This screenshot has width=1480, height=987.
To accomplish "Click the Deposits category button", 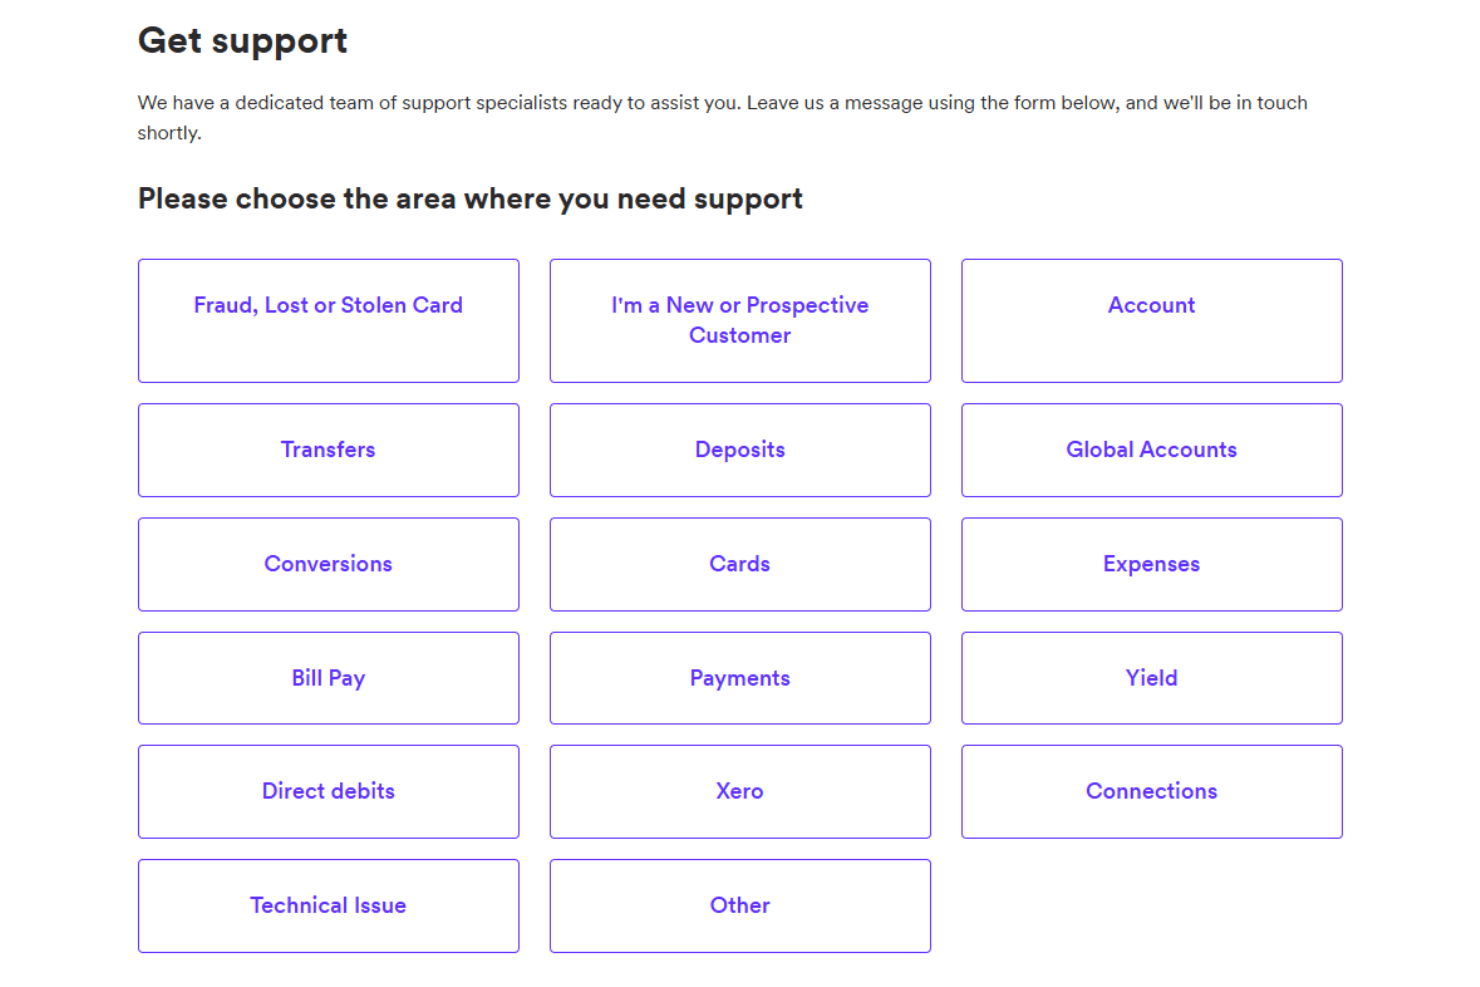I will coord(740,450).
